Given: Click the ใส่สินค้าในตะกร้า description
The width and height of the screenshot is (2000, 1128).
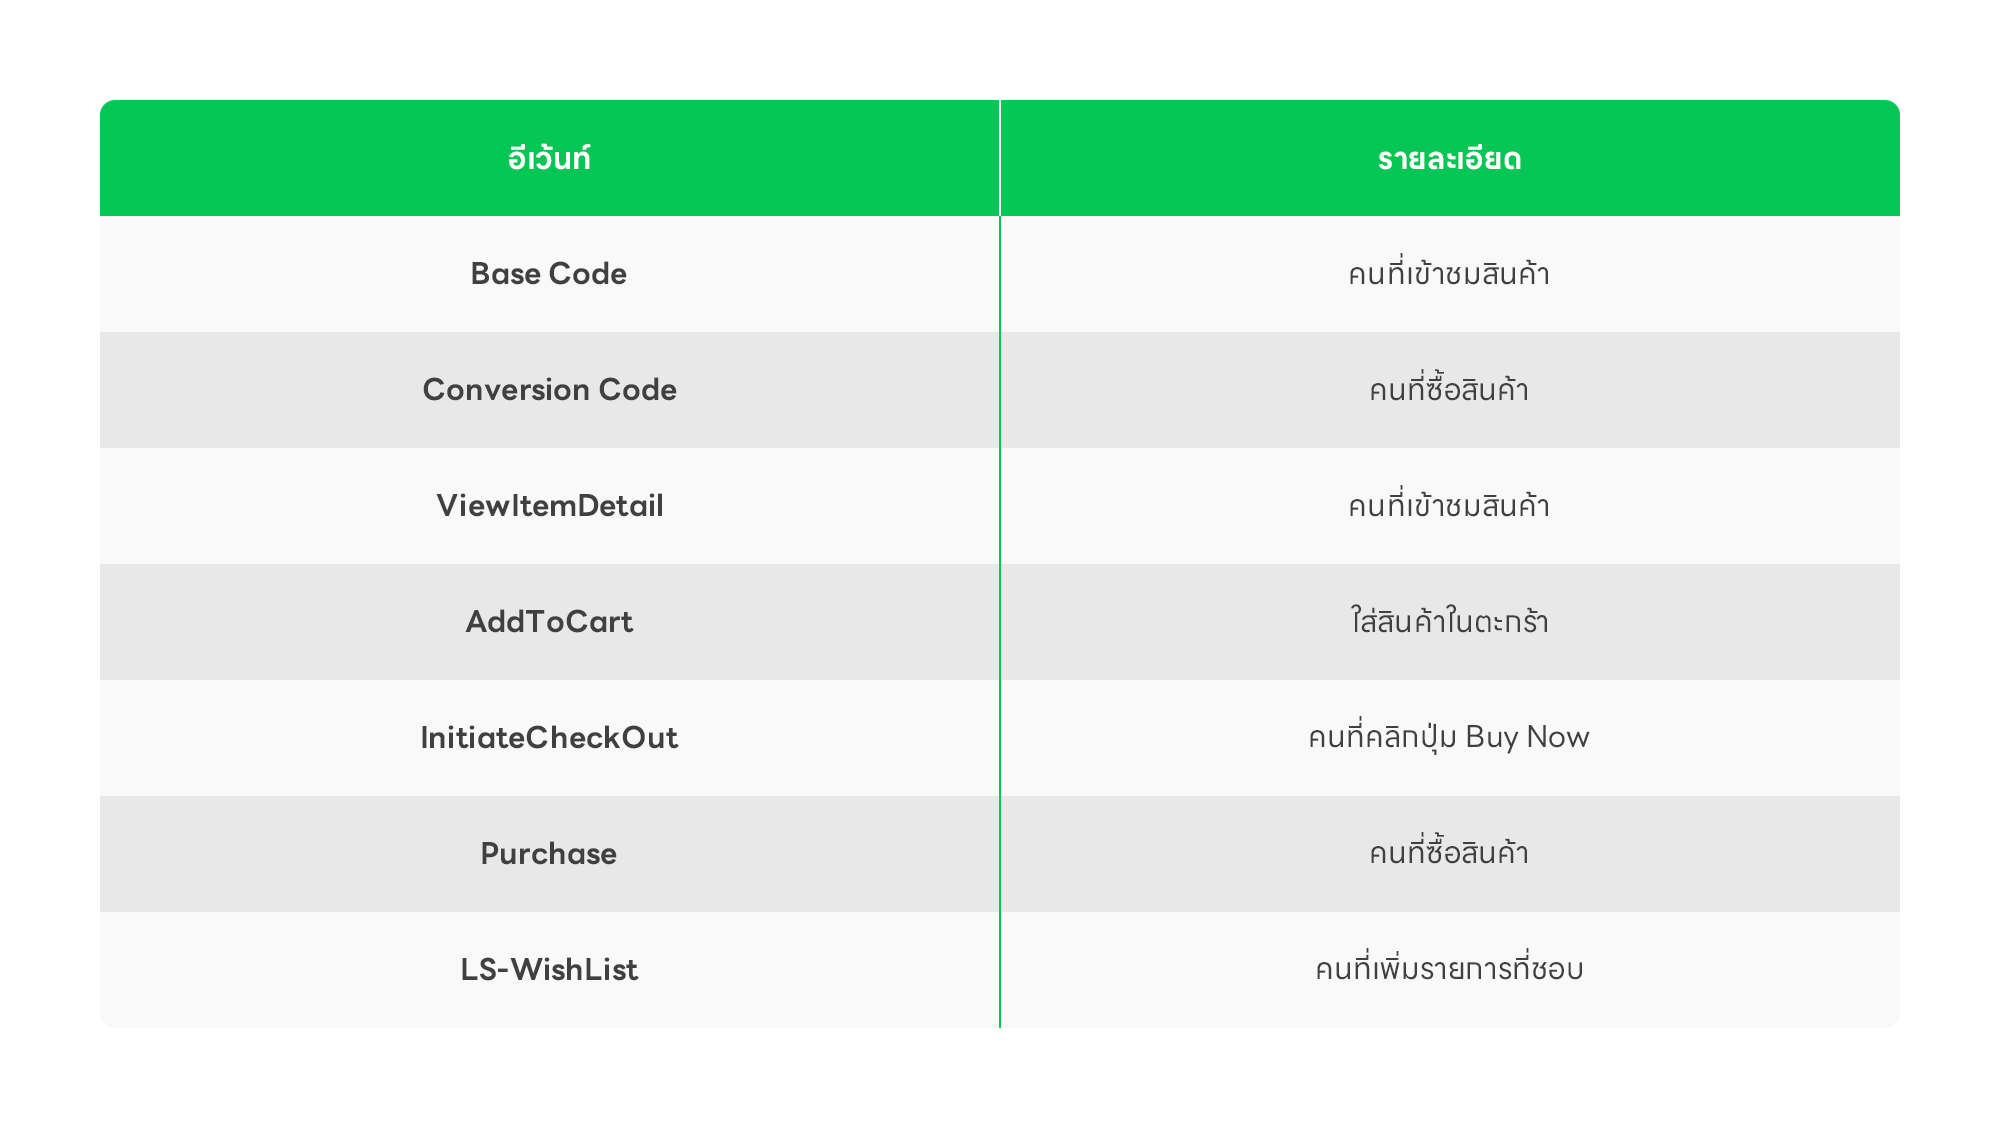Looking at the screenshot, I should (x=1449, y=621).
